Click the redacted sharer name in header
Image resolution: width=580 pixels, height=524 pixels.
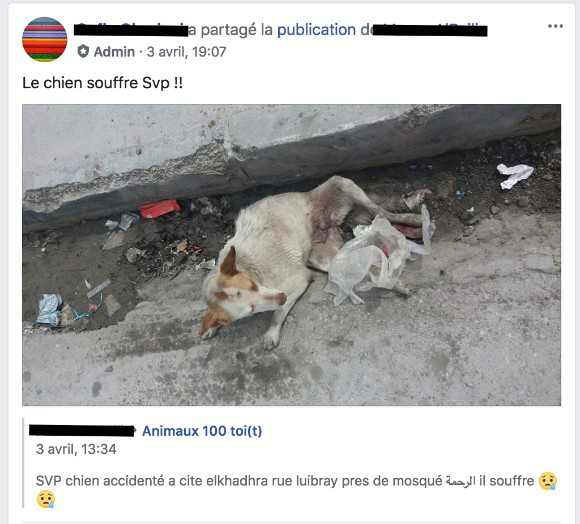[131, 30]
